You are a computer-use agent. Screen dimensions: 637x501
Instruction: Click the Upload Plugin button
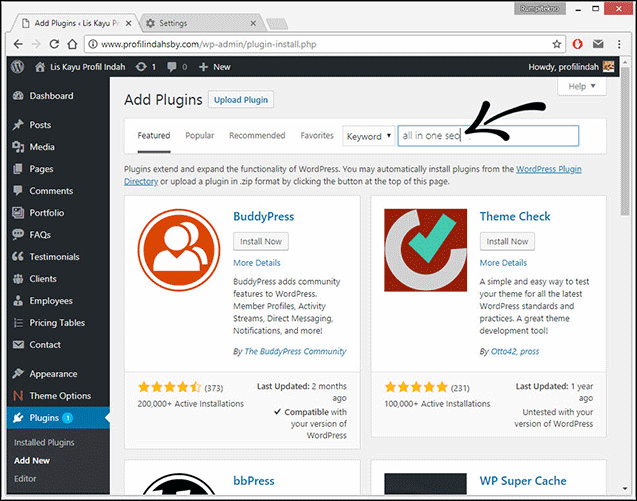241,100
